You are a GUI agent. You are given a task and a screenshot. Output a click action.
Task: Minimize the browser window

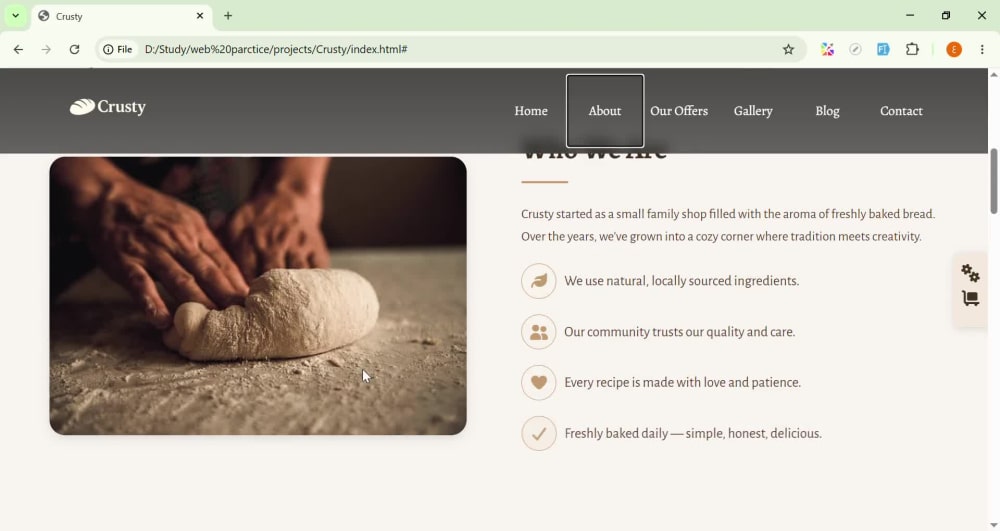[910, 15]
